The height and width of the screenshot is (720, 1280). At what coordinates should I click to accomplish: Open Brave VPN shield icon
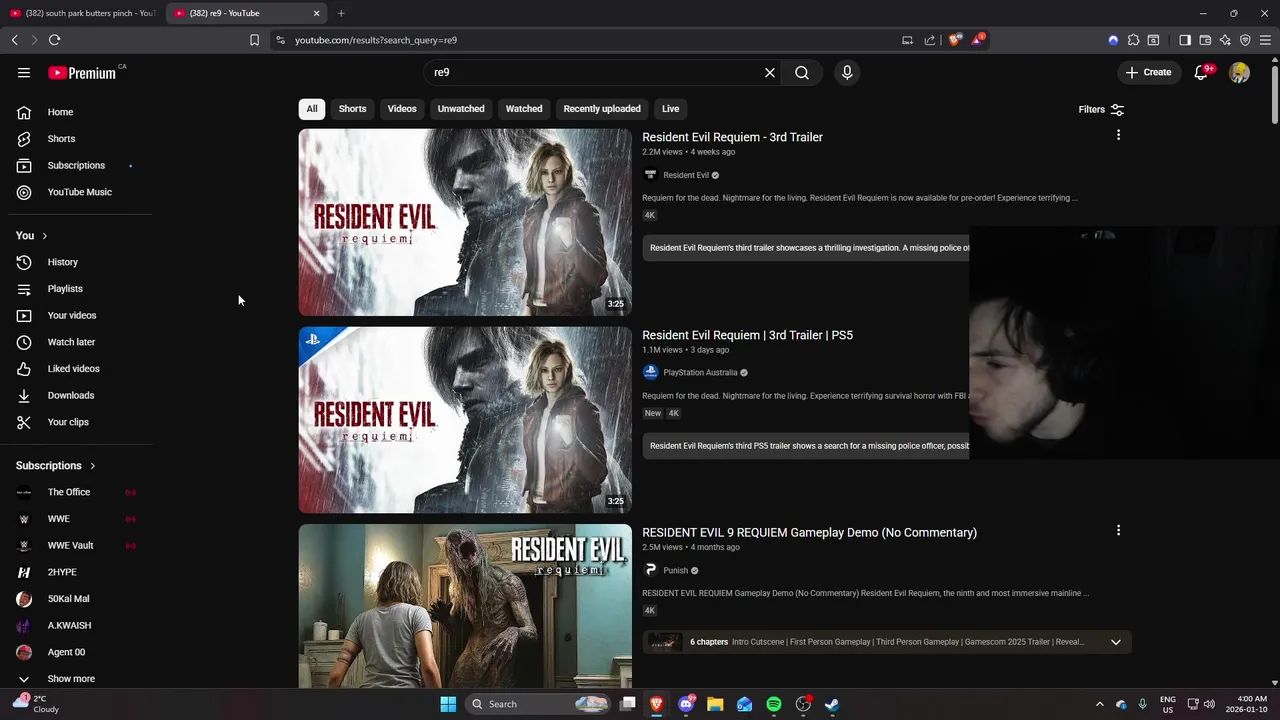point(1245,40)
